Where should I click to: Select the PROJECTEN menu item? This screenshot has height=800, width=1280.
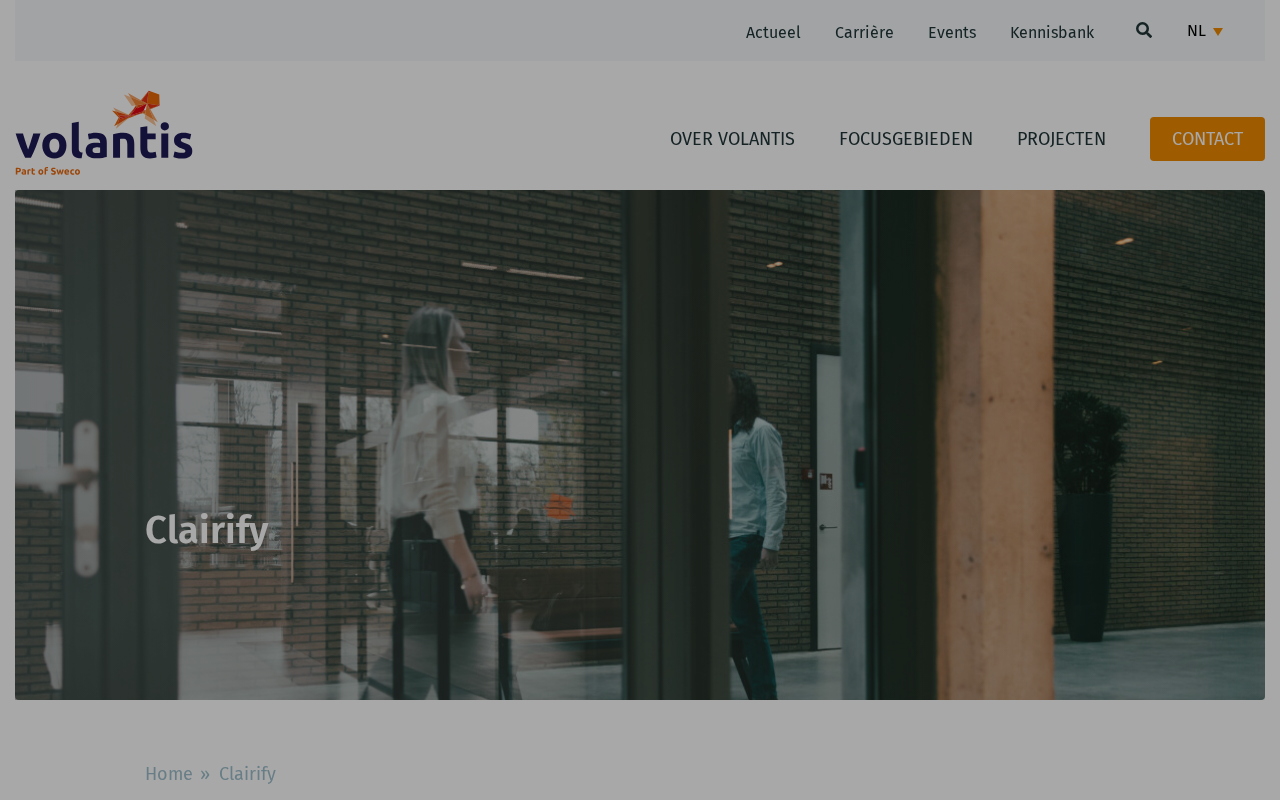click(1061, 139)
